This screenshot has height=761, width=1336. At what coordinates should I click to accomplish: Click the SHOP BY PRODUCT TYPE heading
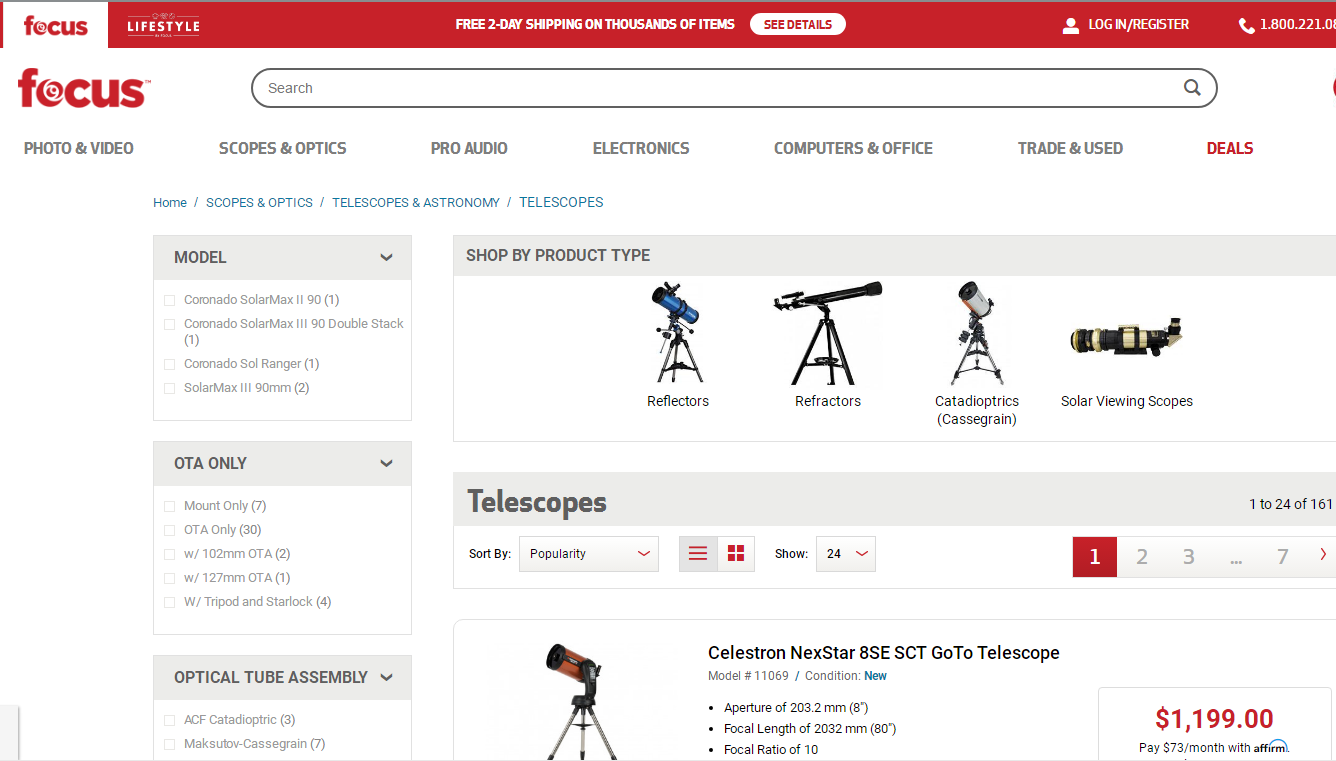(x=558, y=255)
